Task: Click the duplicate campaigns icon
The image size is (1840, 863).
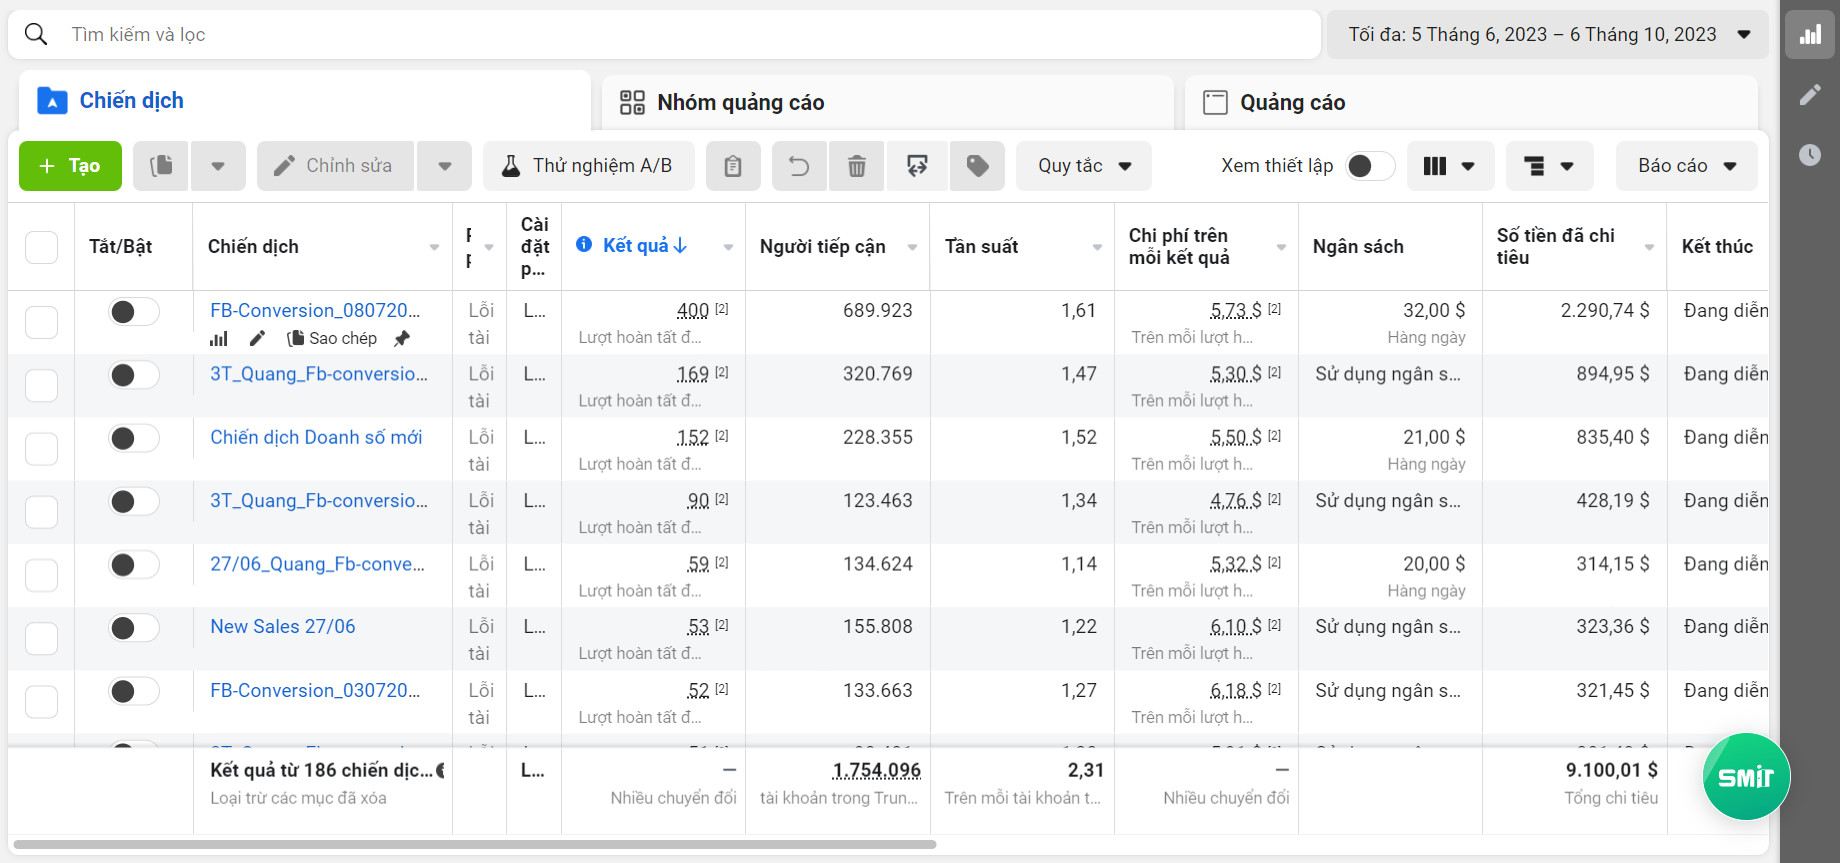Action: (161, 166)
